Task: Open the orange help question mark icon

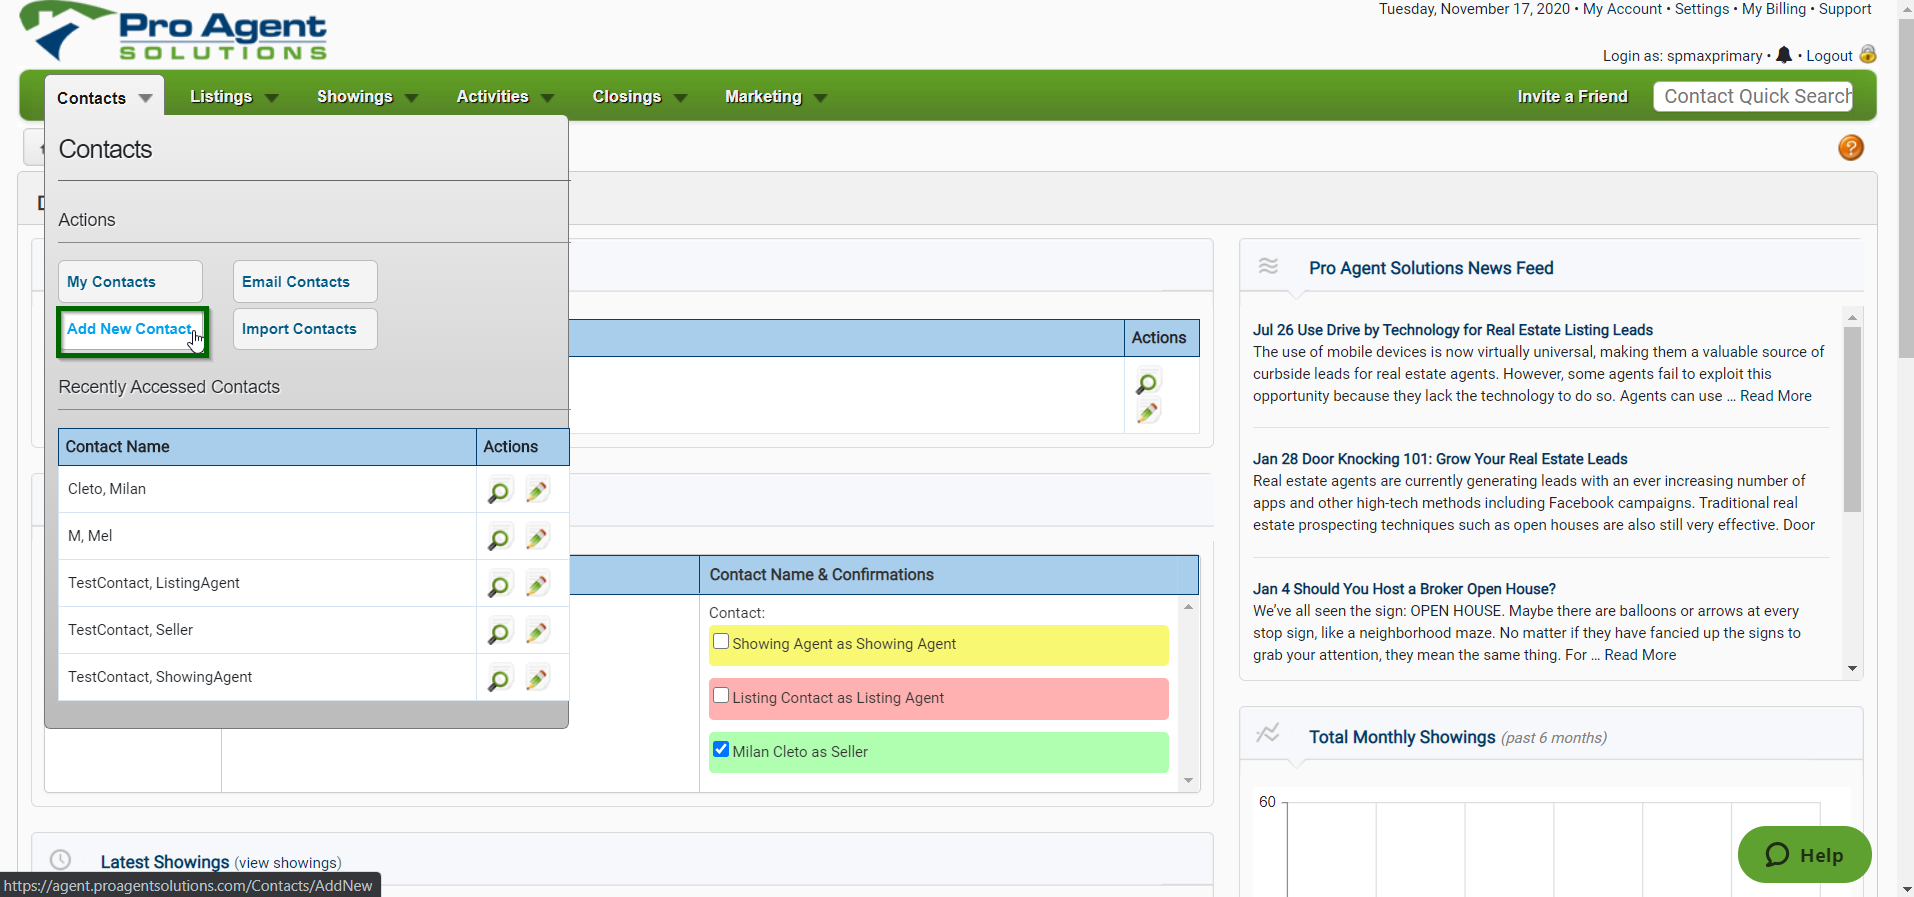Action: [x=1851, y=148]
